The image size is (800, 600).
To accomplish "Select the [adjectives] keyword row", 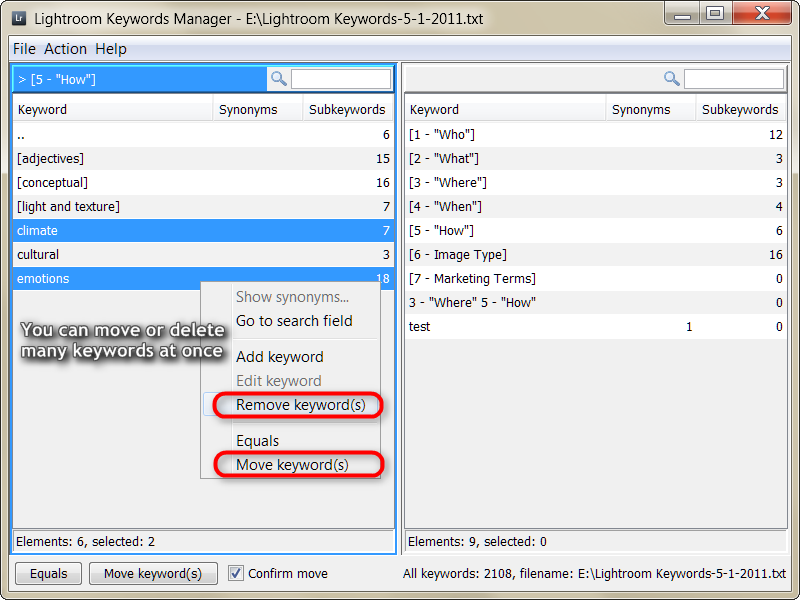I will coord(204,159).
